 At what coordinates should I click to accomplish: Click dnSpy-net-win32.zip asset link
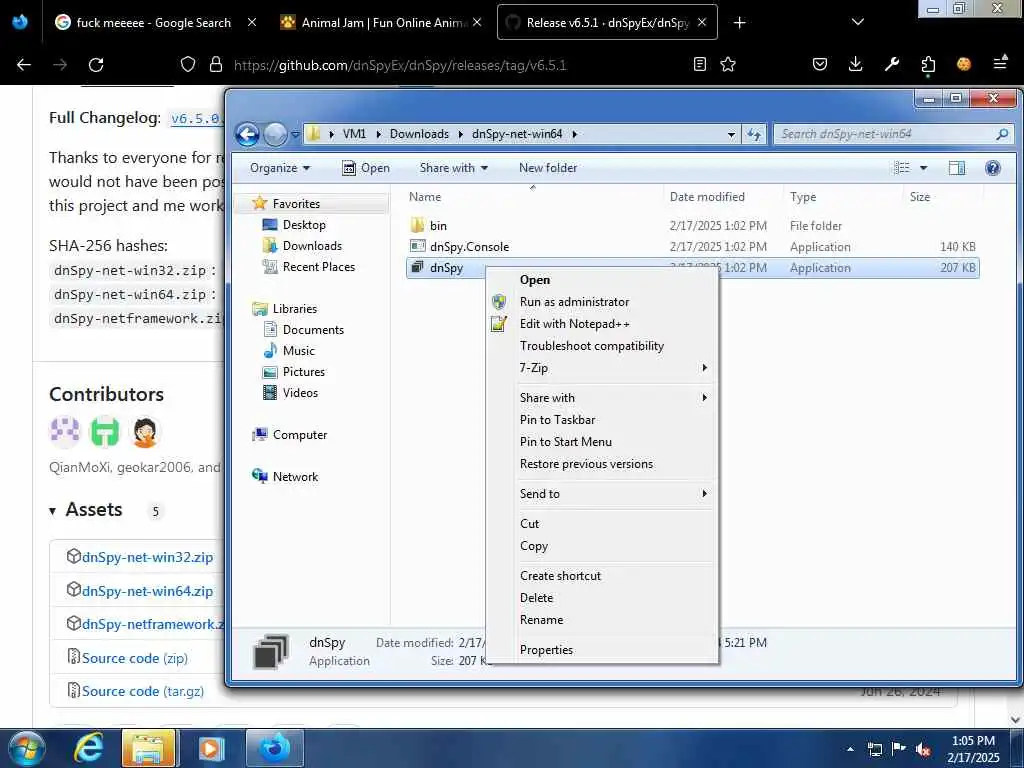(148, 557)
